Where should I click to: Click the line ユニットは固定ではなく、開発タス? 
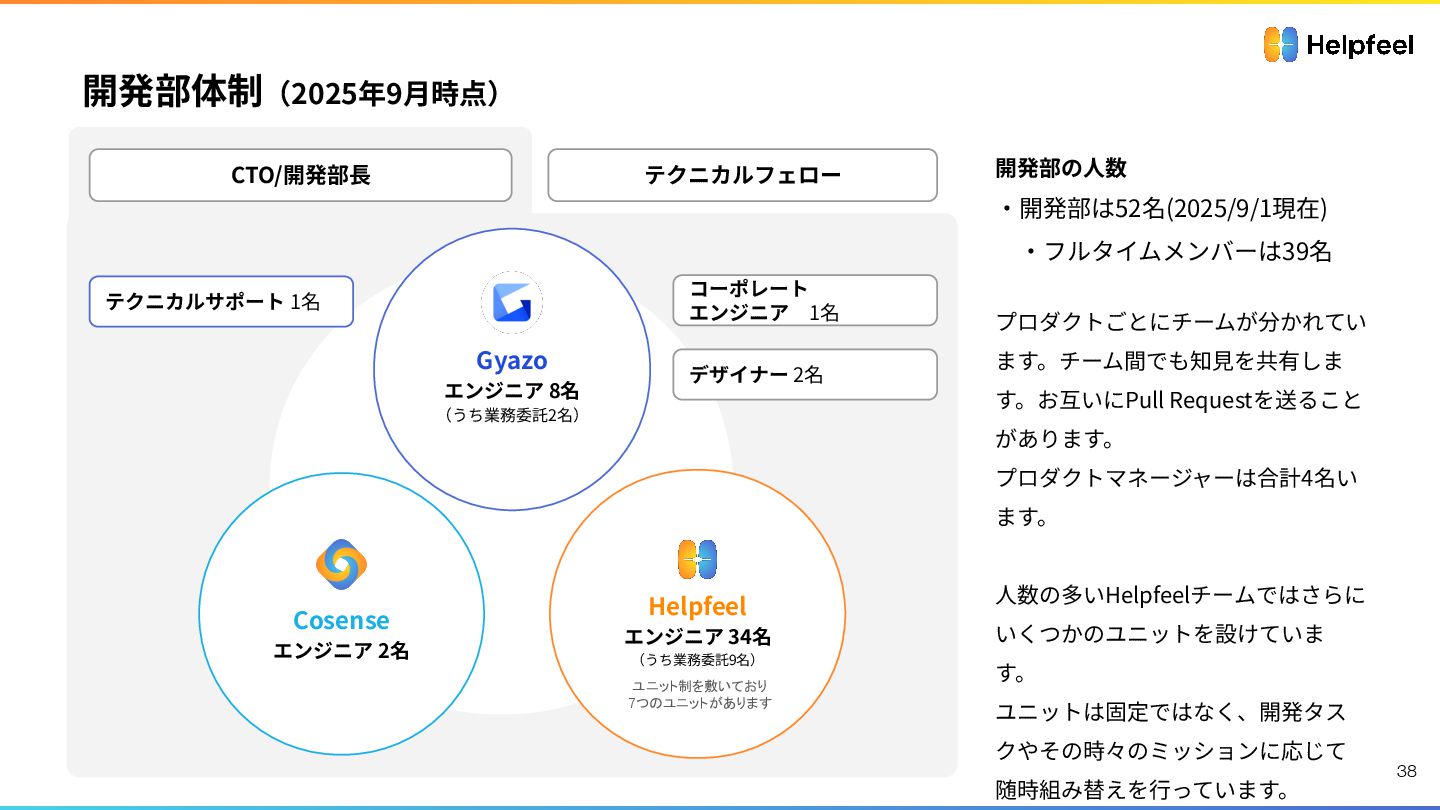(x=1170, y=713)
